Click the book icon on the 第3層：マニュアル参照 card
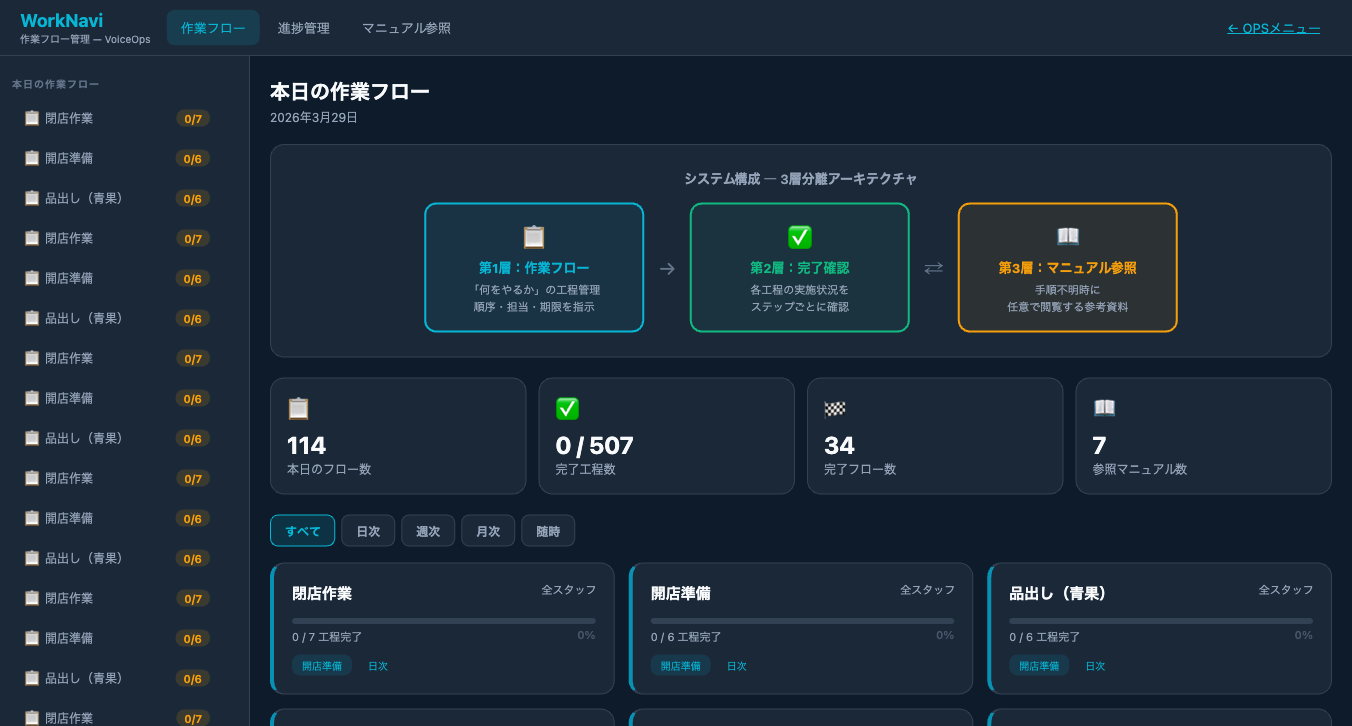The height and width of the screenshot is (726, 1352). 1067,236
